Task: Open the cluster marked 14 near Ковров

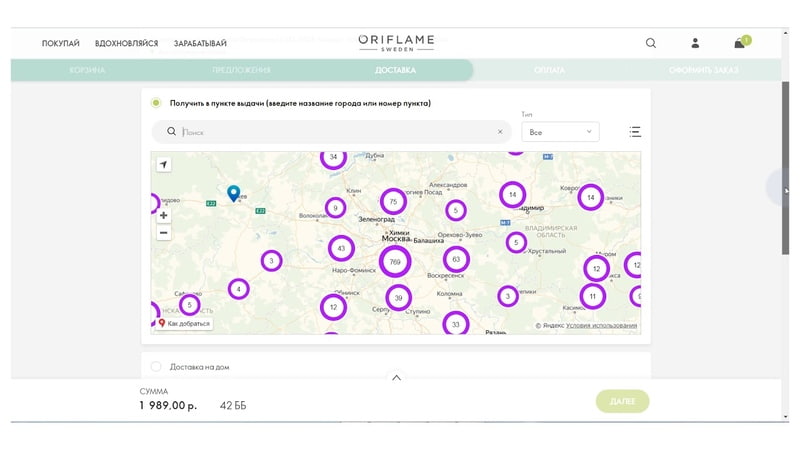Action: [x=590, y=197]
